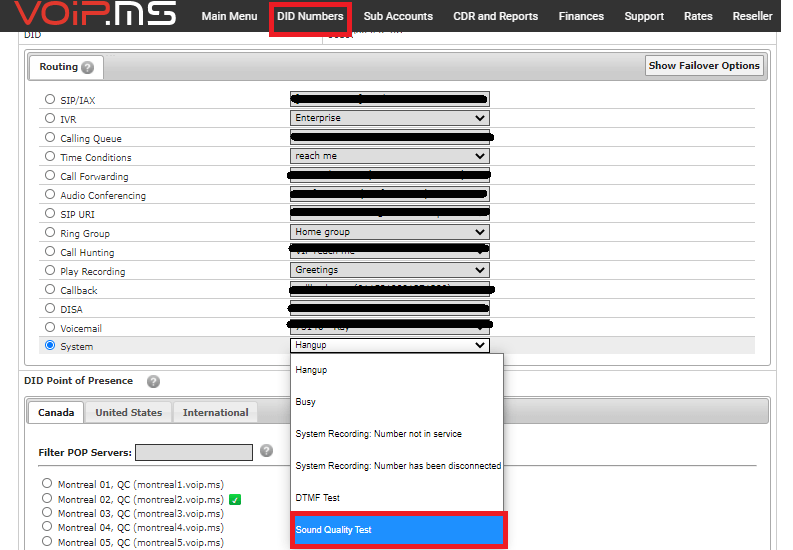Switch to International POP tab

click(x=215, y=412)
